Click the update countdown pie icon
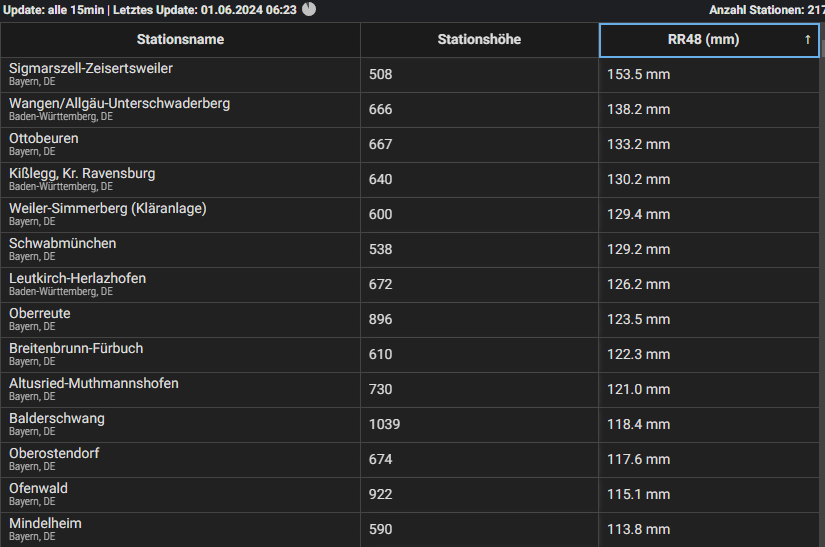Image resolution: width=825 pixels, height=547 pixels. pos(309,9)
